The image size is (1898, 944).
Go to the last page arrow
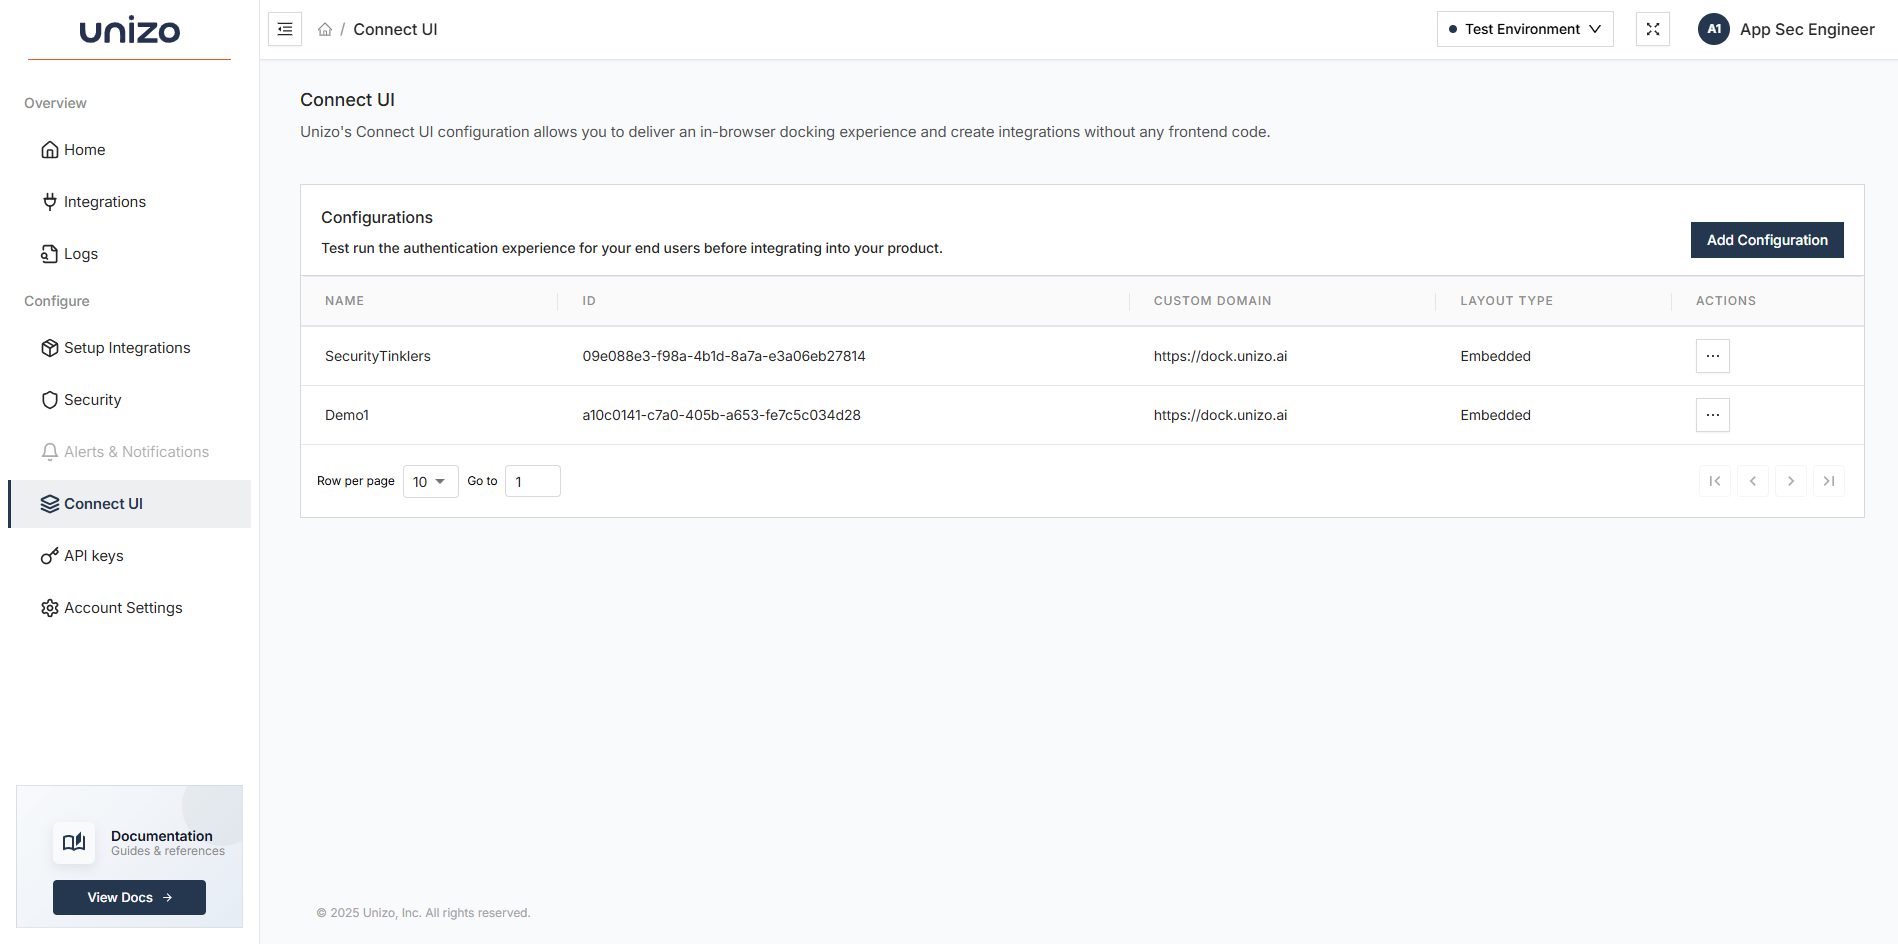[x=1828, y=481]
